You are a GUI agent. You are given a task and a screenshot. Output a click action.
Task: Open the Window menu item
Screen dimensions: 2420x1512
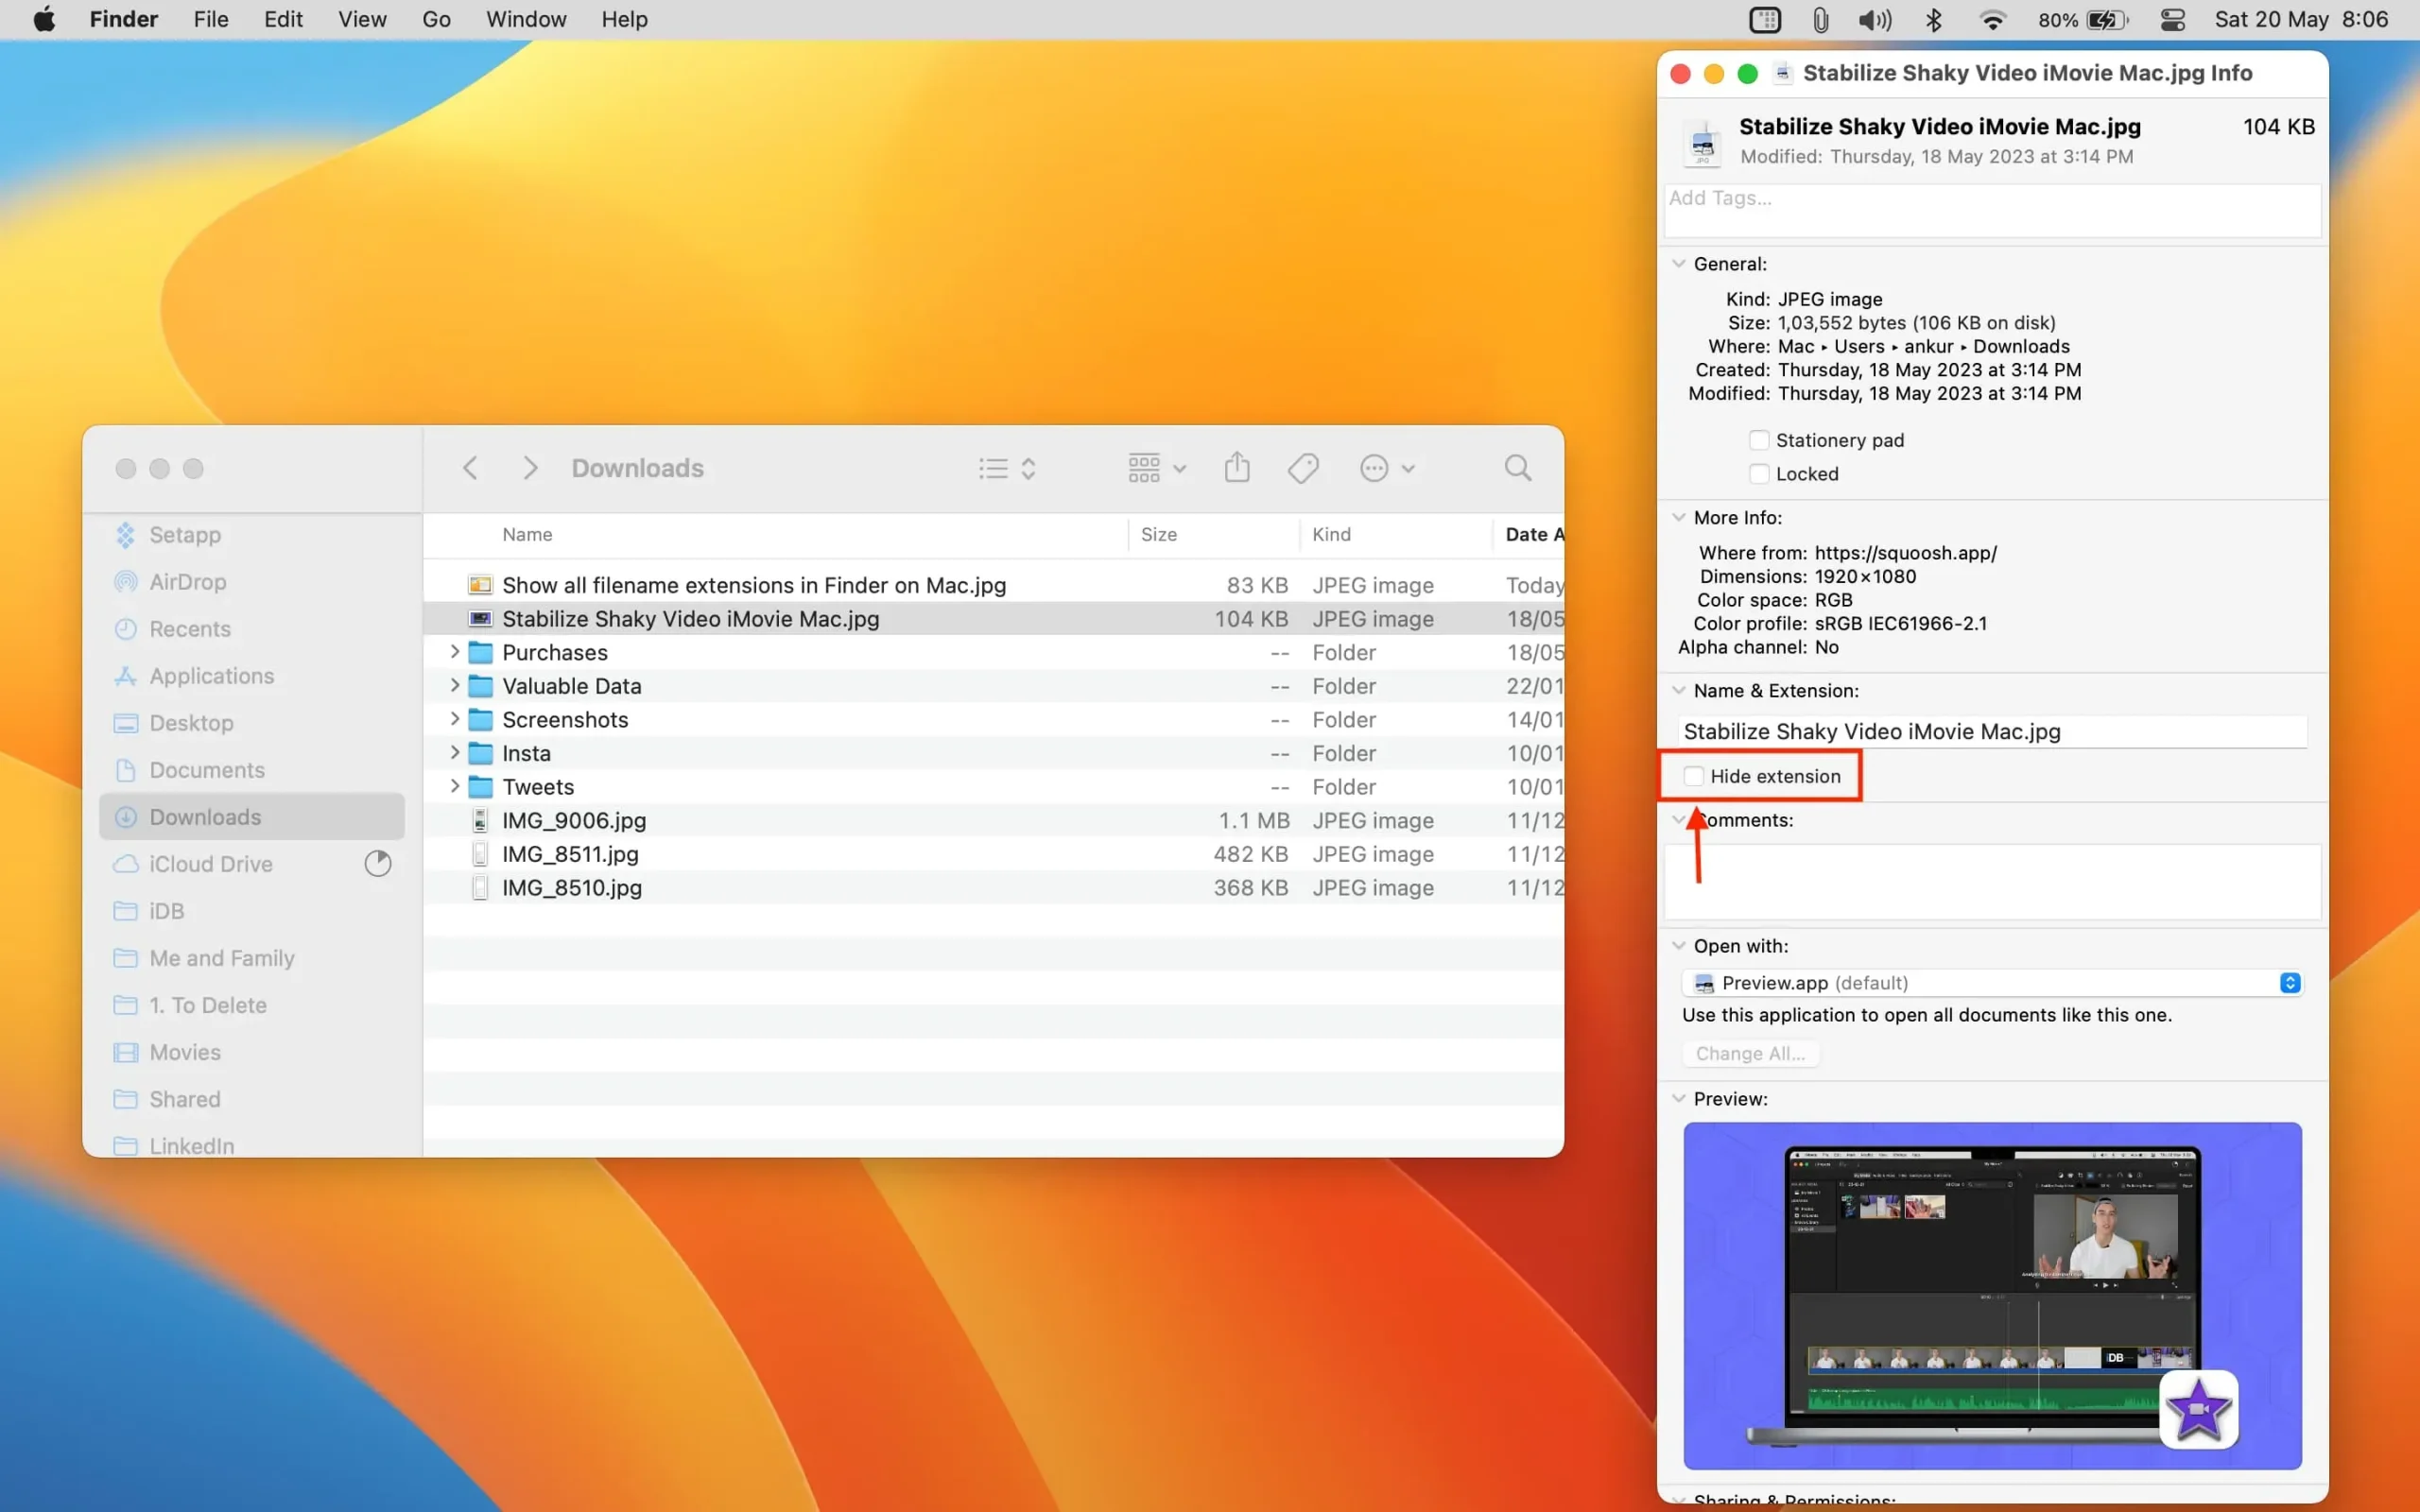525,19
